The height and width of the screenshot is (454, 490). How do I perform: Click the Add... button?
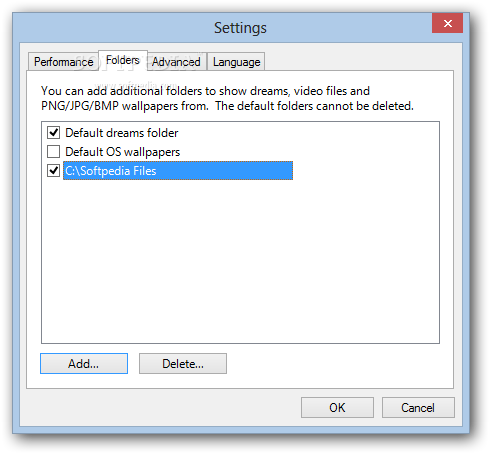click(x=84, y=364)
